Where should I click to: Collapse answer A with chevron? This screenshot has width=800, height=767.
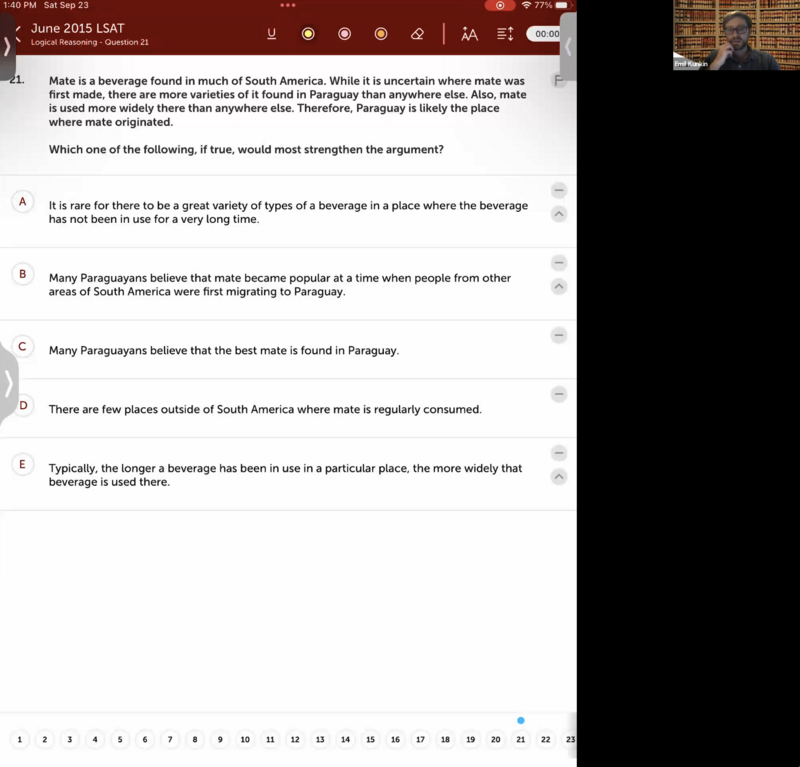point(559,214)
